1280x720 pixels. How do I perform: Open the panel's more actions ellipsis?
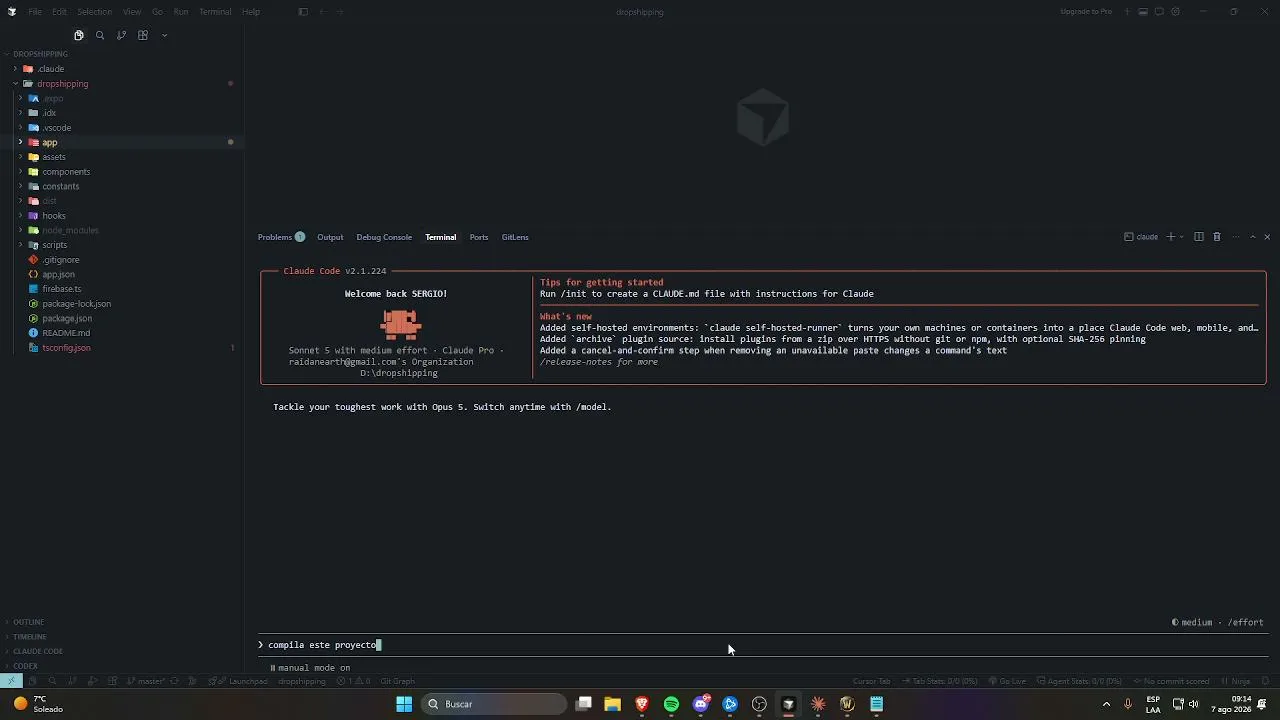pos(1236,237)
